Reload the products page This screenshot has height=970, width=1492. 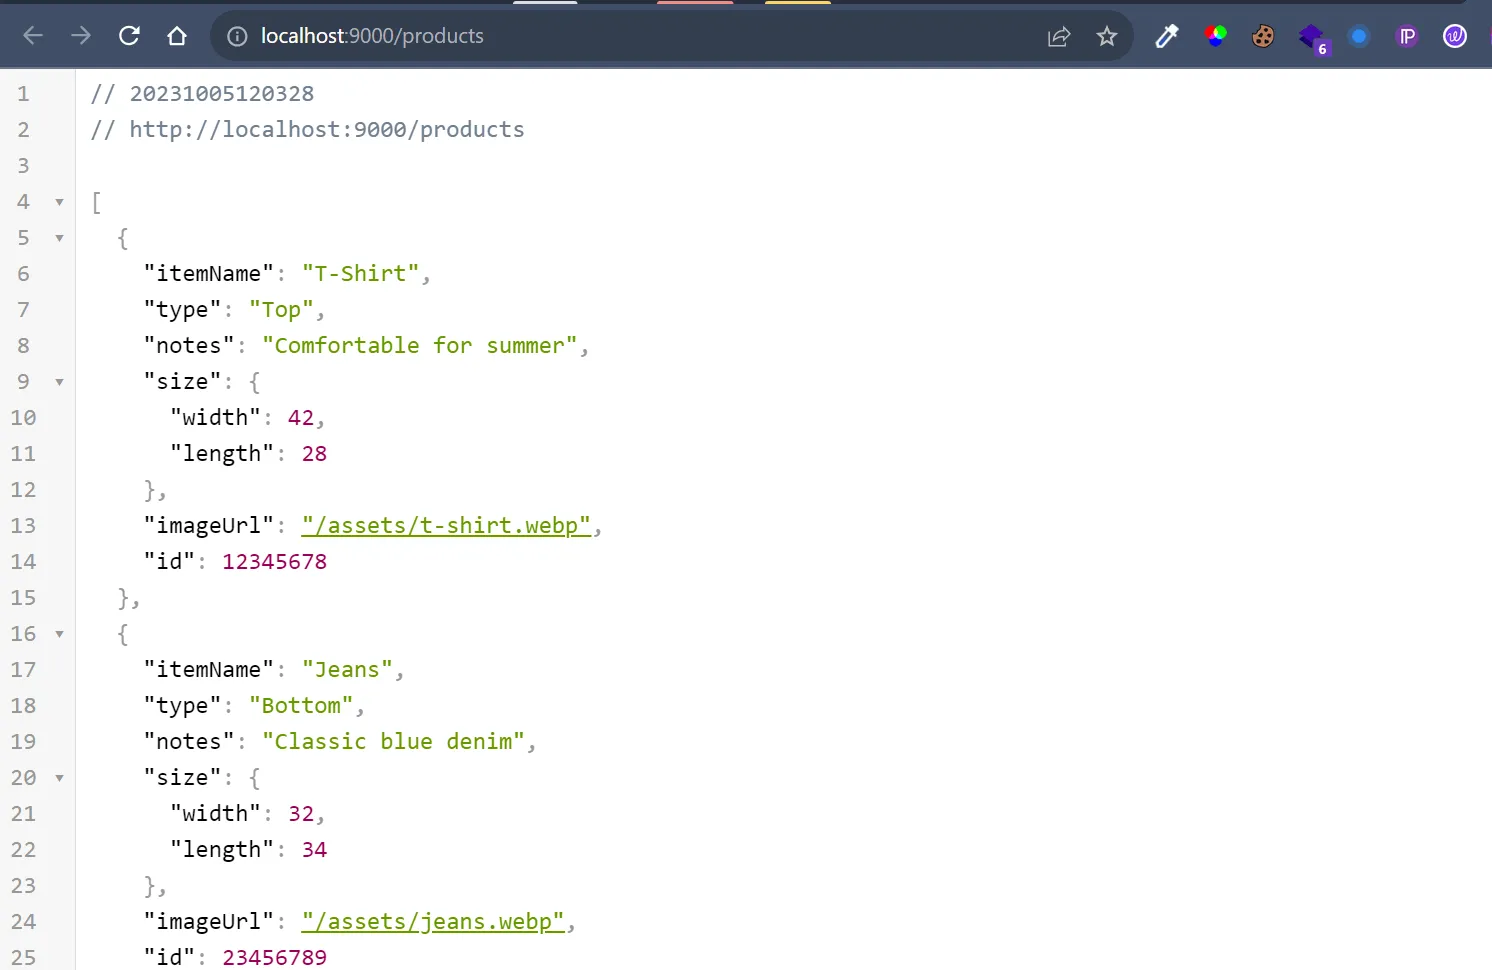[x=129, y=36]
